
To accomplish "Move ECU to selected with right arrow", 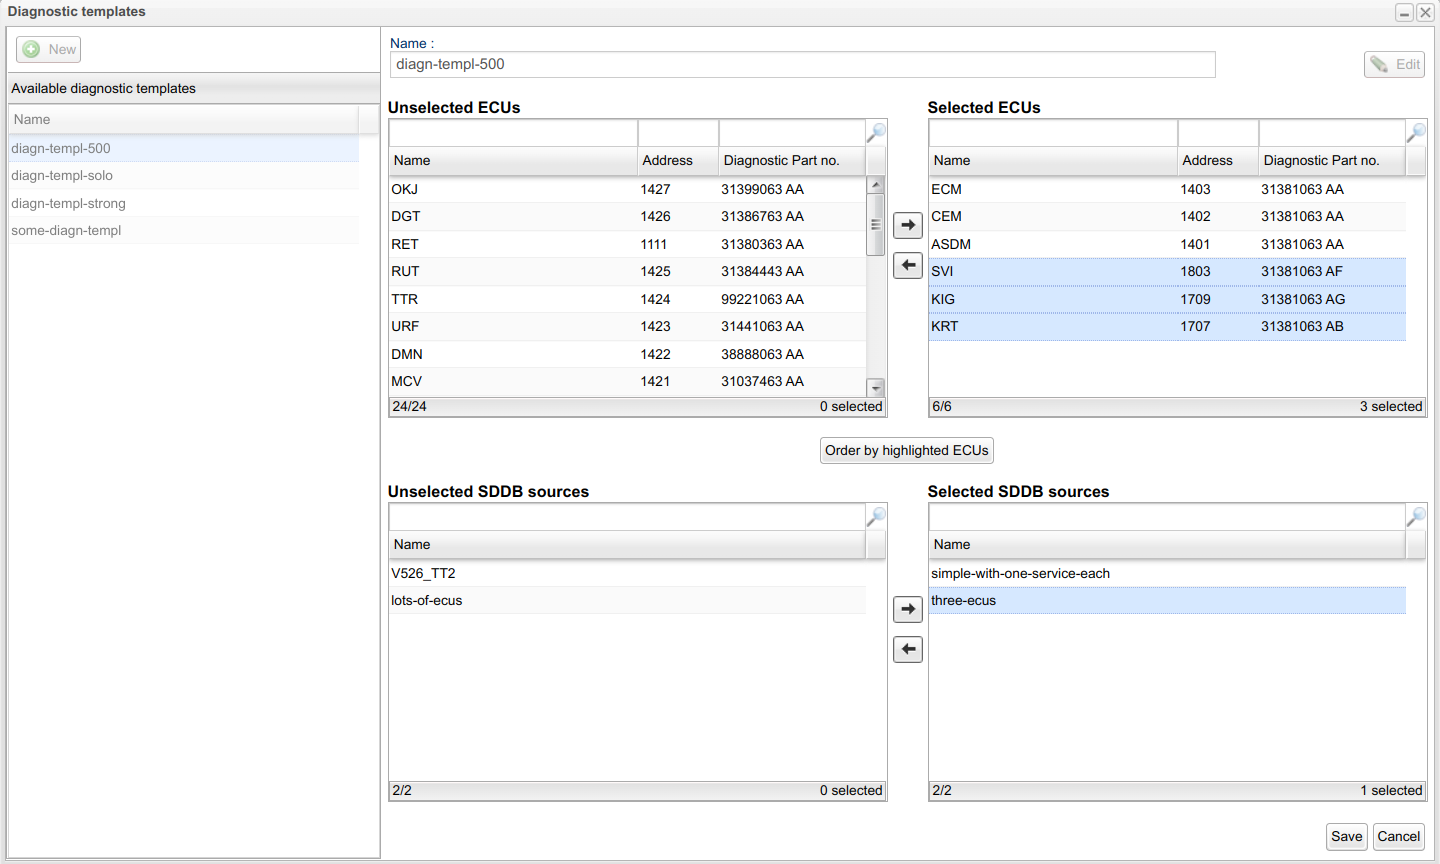I will pos(907,225).
